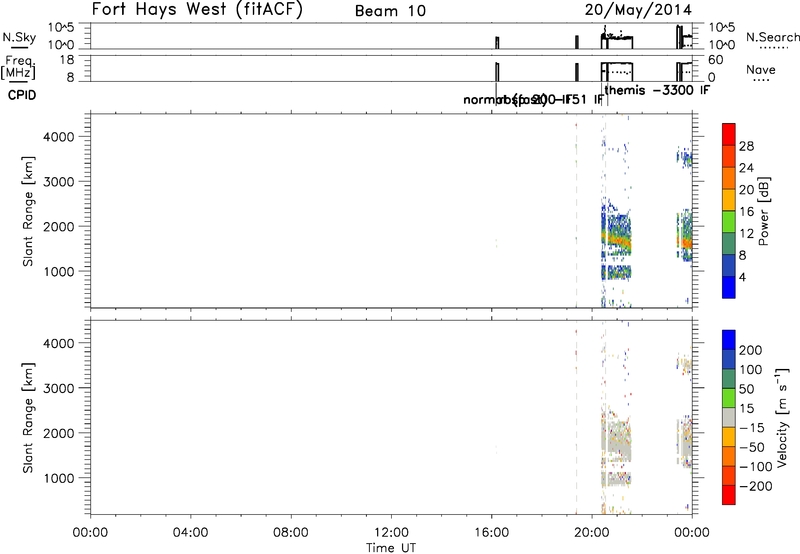Click the 'N.Sky' axis label

click(19, 37)
